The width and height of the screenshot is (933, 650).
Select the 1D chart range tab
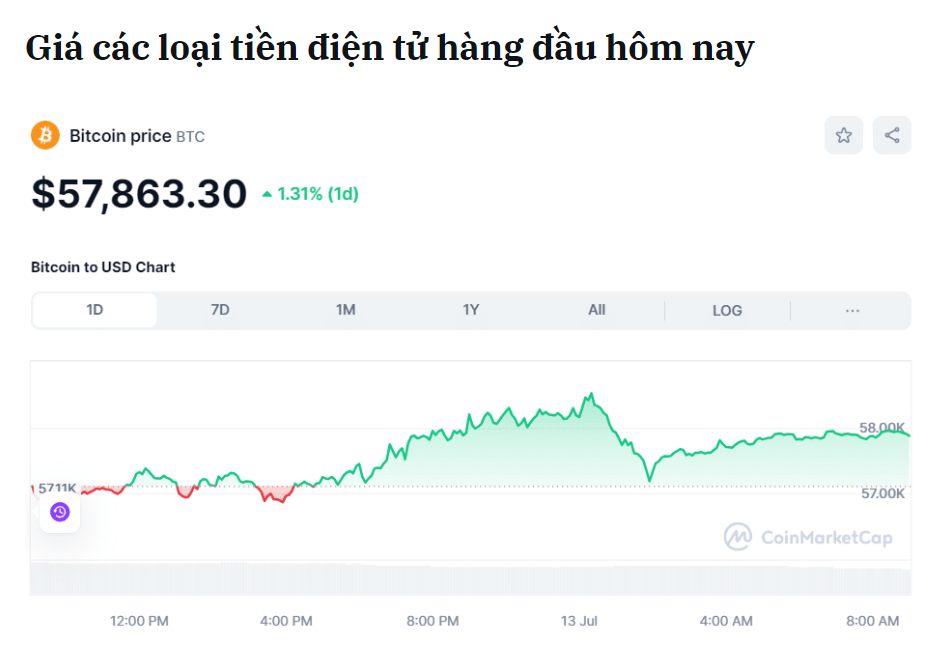(95, 310)
